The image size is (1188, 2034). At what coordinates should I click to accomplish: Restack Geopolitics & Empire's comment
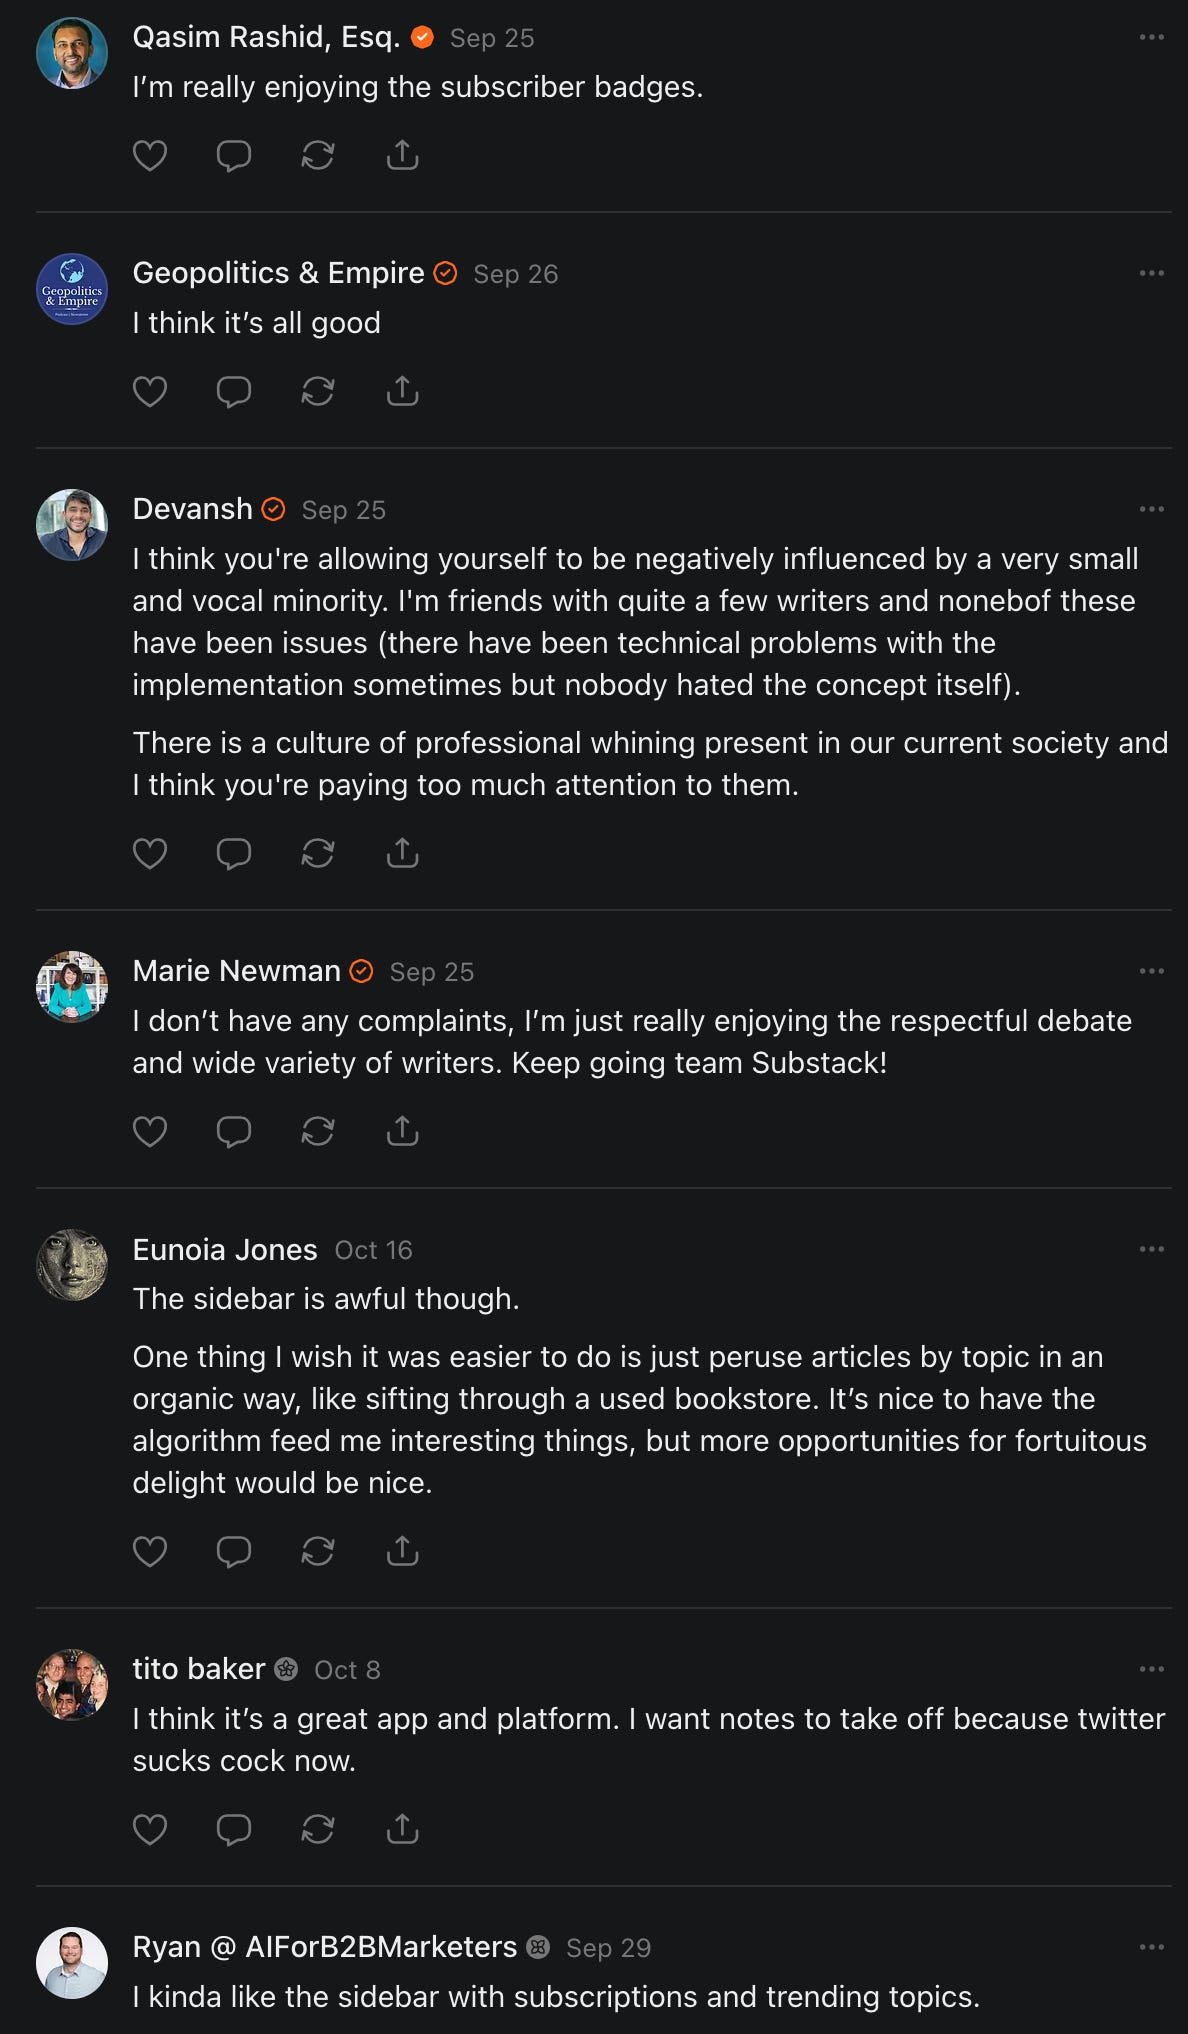(318, 391)
